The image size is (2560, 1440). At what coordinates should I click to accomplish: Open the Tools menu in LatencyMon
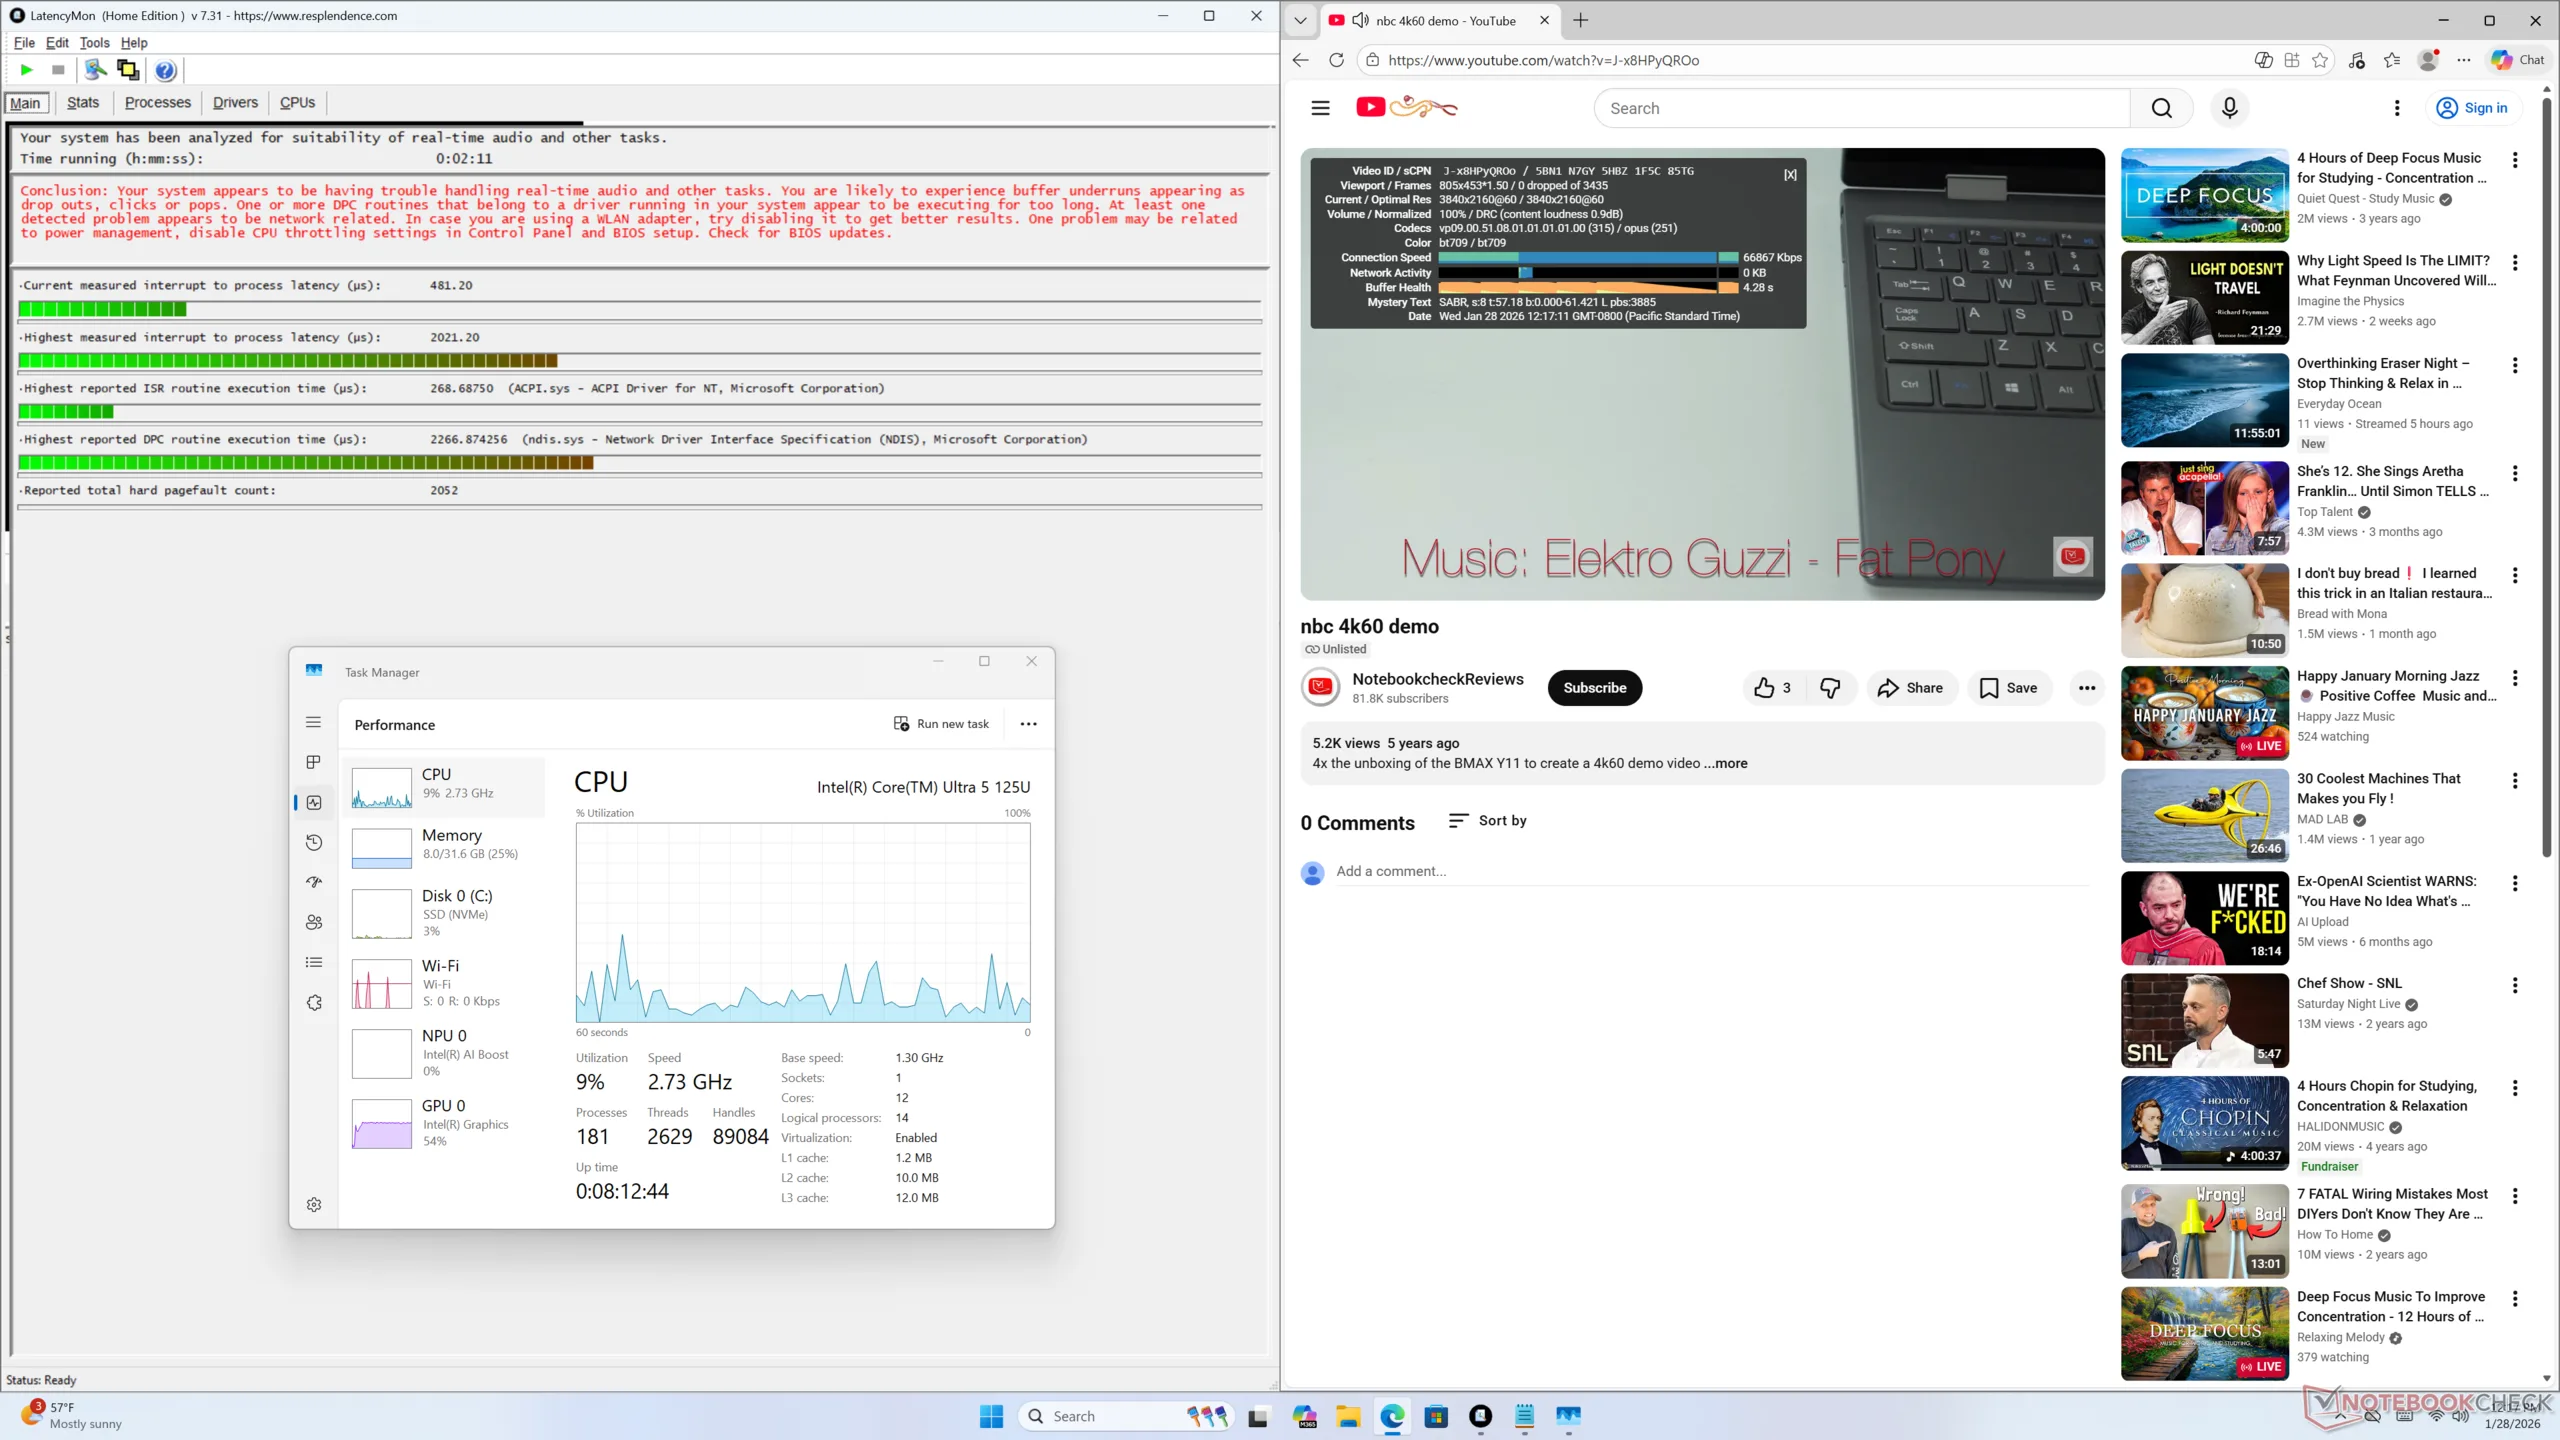(94, 43)
